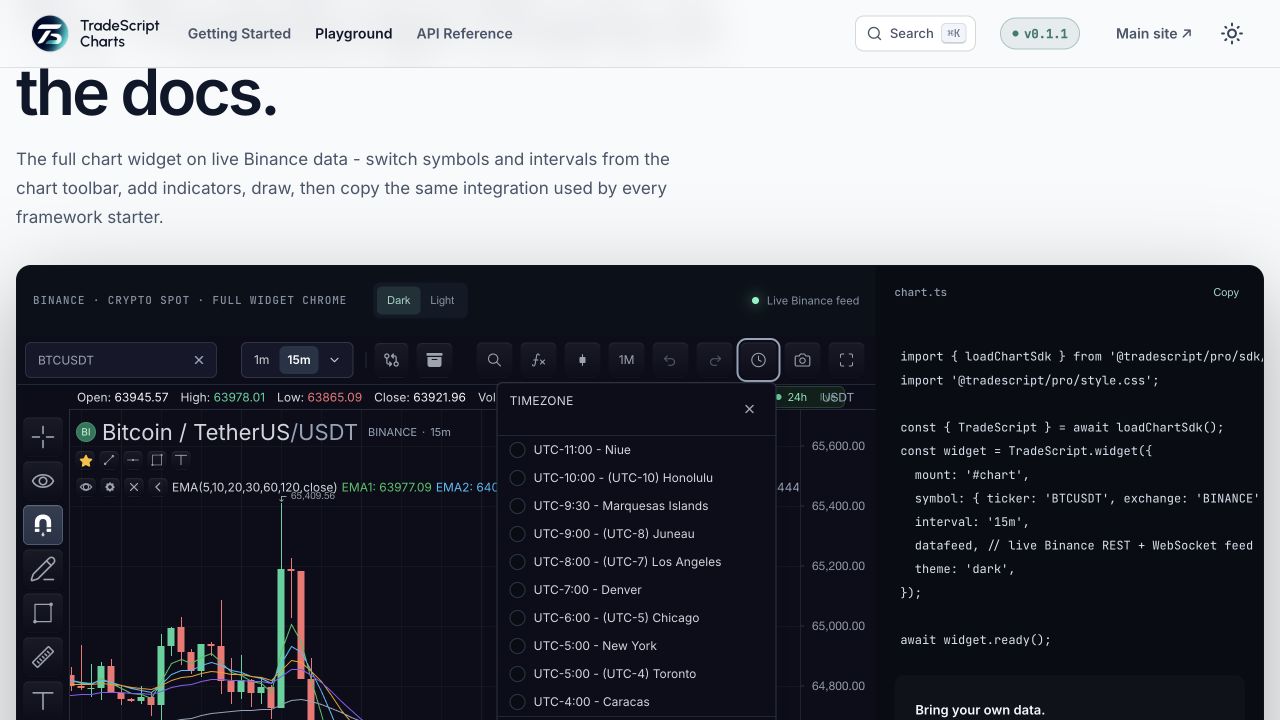Select UTC-11:00 Niue timezone

[x=636, y=450]
